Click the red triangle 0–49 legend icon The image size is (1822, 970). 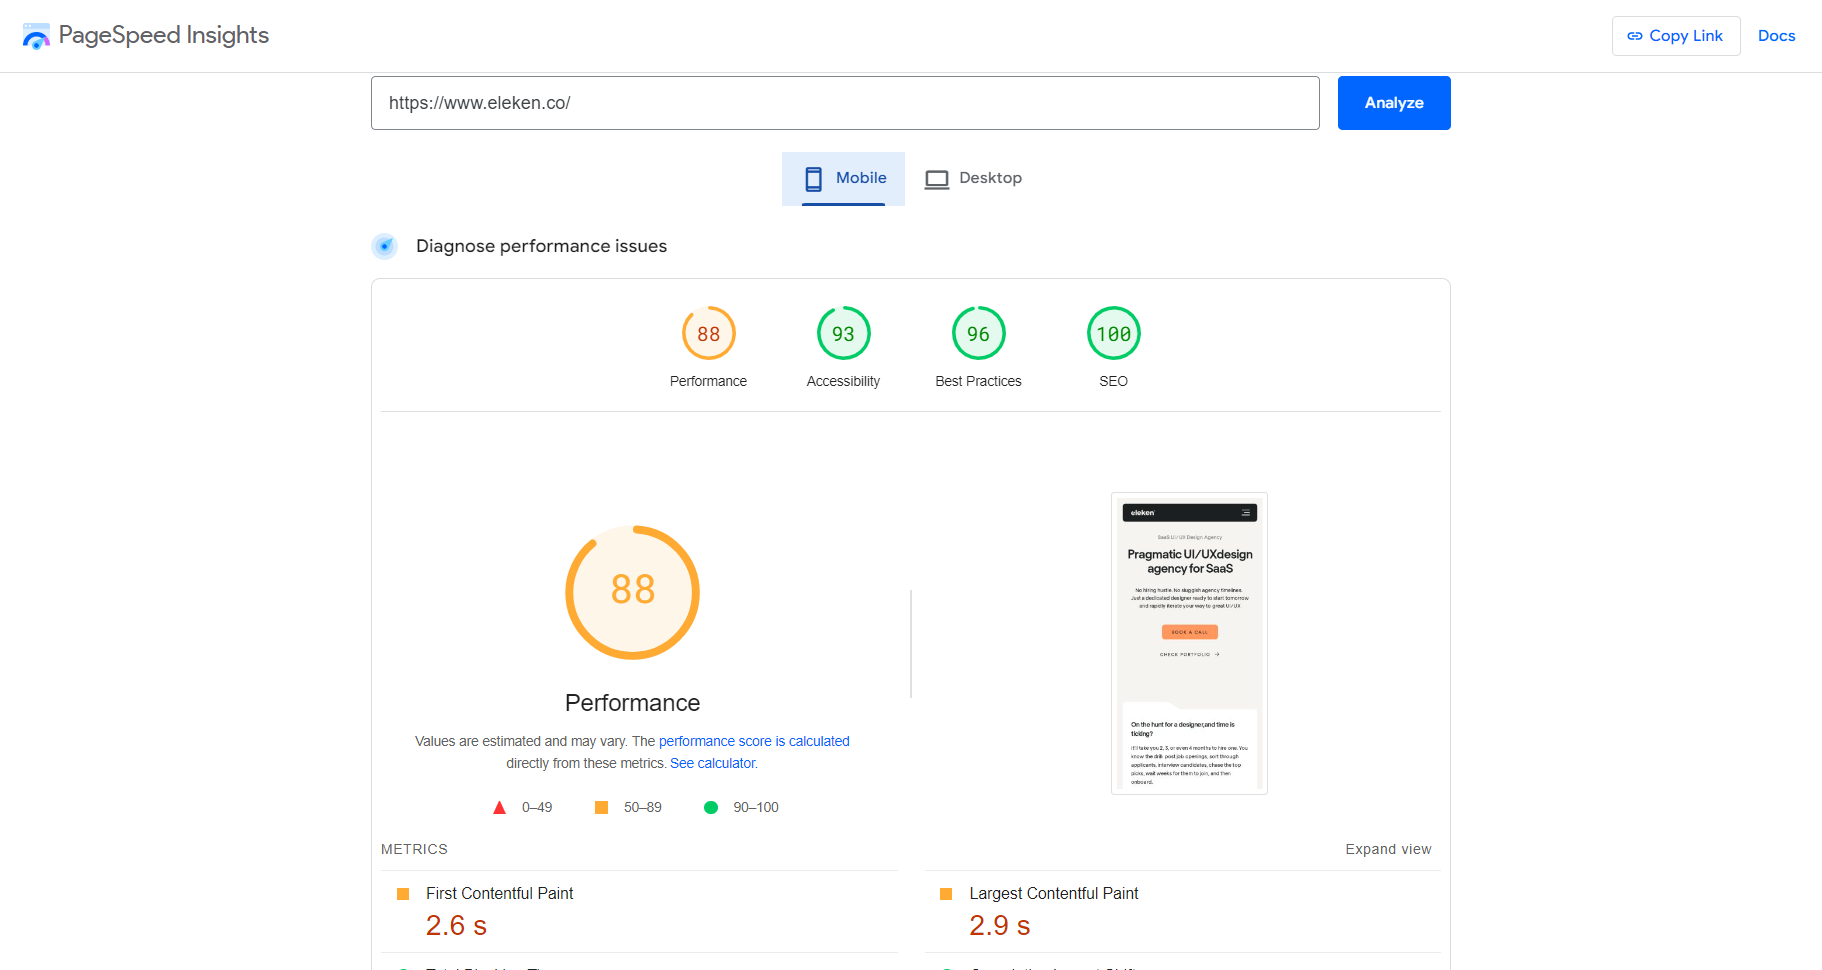499,808
